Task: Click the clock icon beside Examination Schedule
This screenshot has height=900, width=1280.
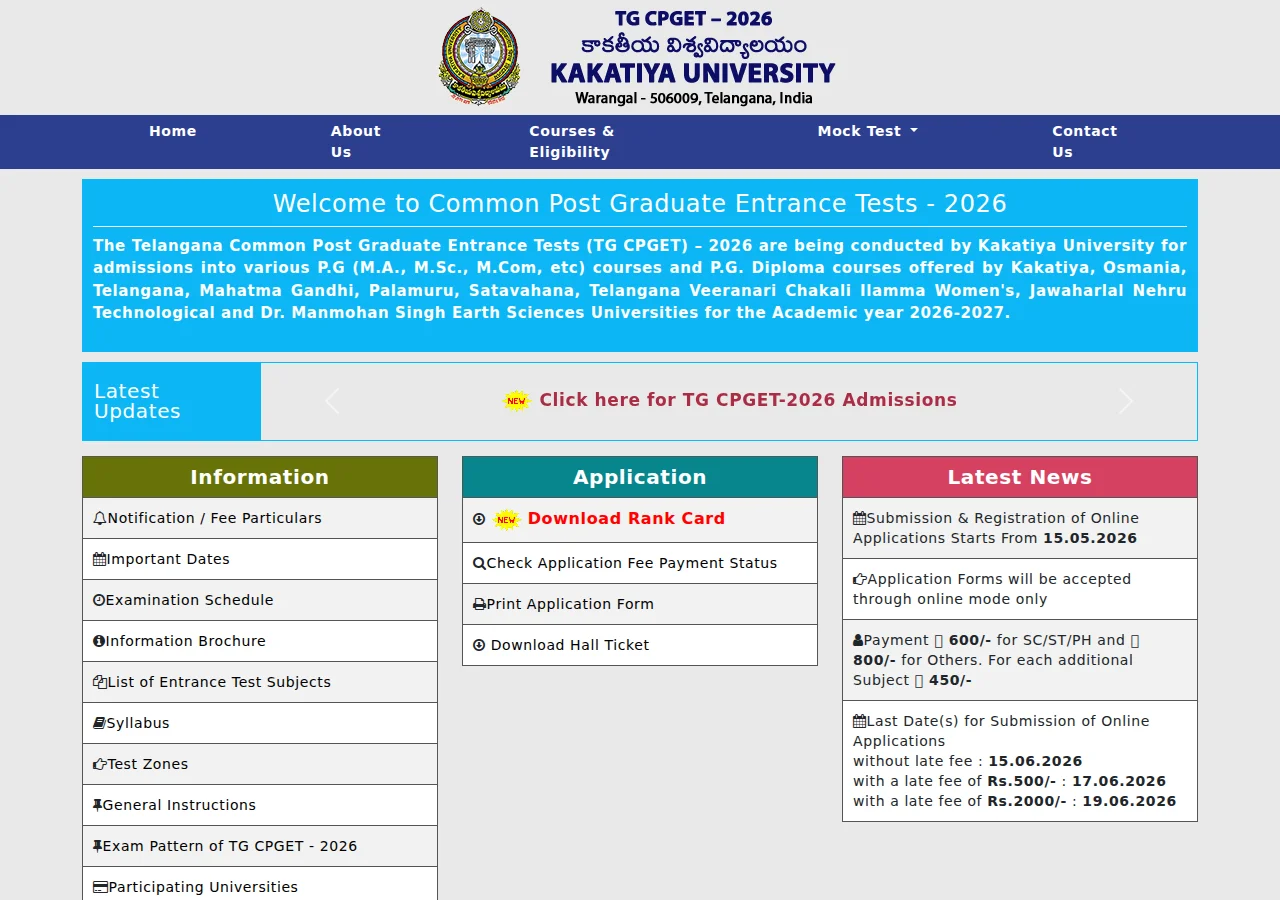Action: tap(99, 600)
